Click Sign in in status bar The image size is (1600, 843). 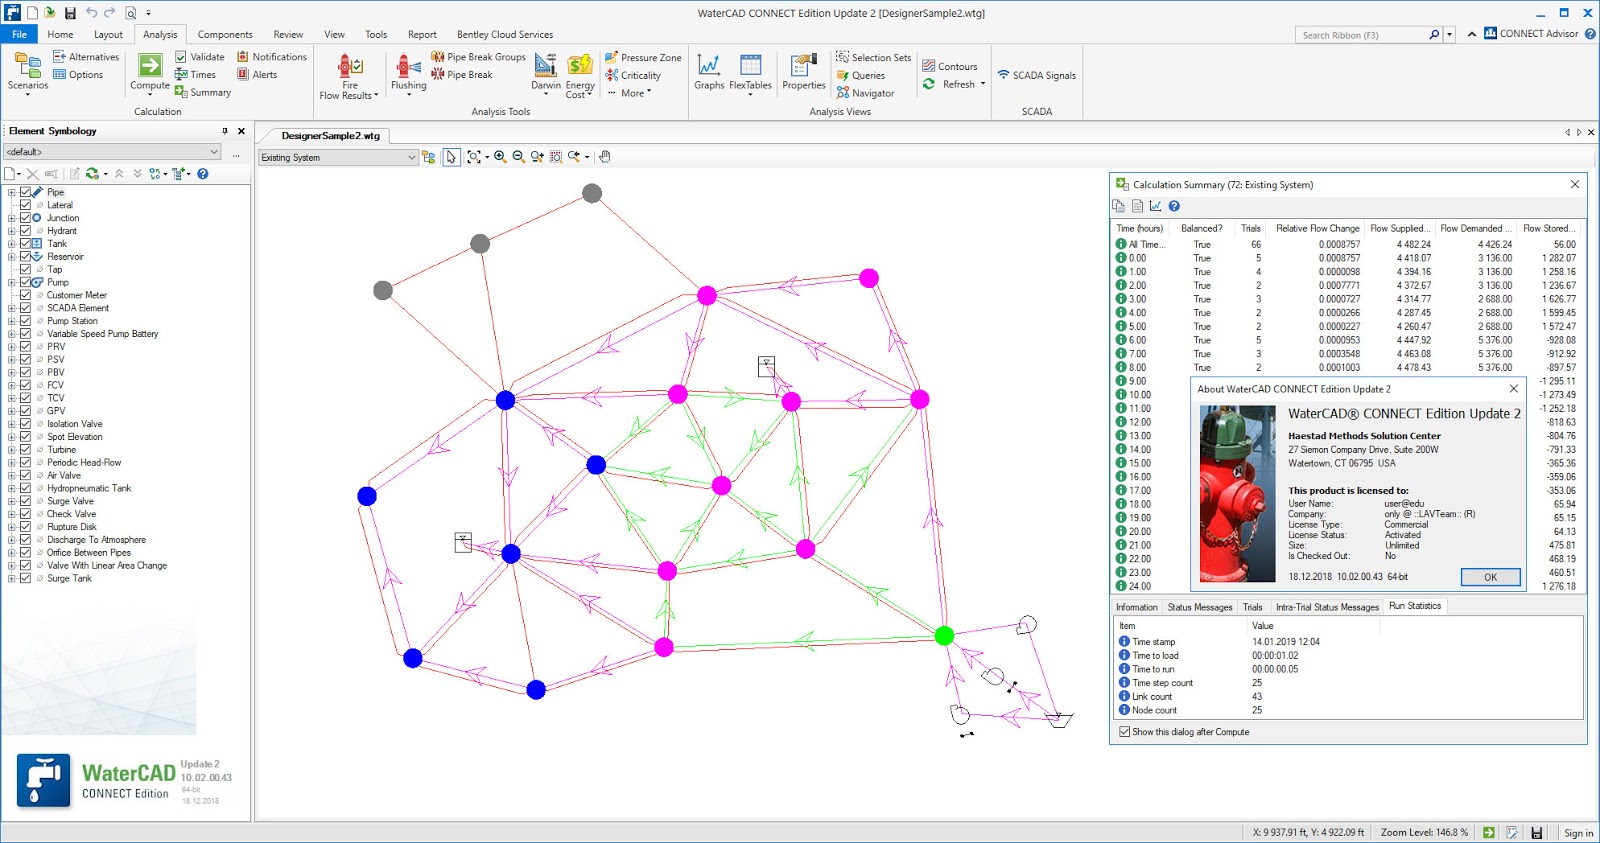click(x=1579, y=833)
